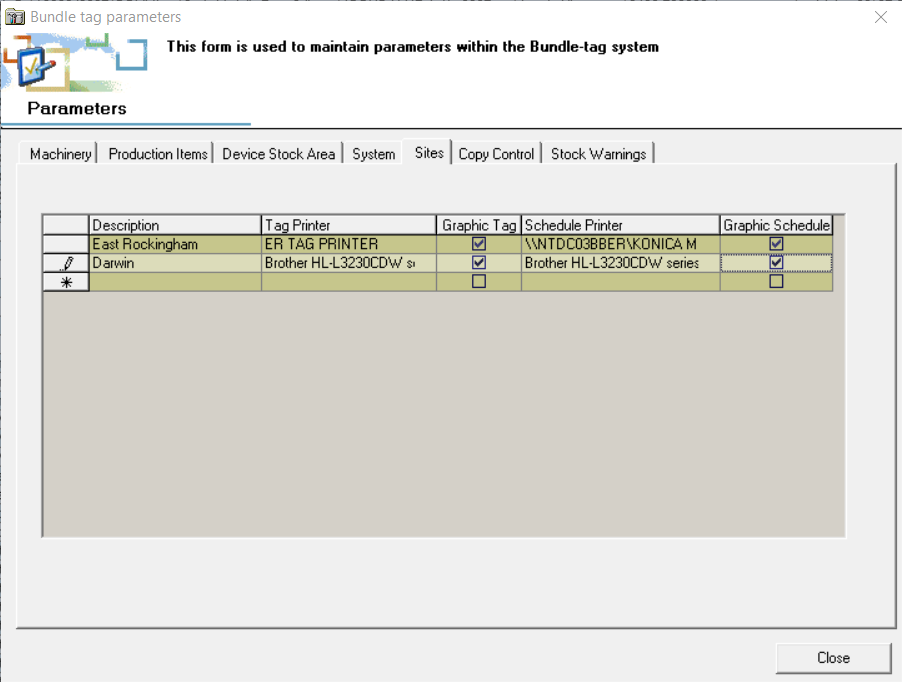
Task: Open the Production Items tab
Action: (157, 154)
